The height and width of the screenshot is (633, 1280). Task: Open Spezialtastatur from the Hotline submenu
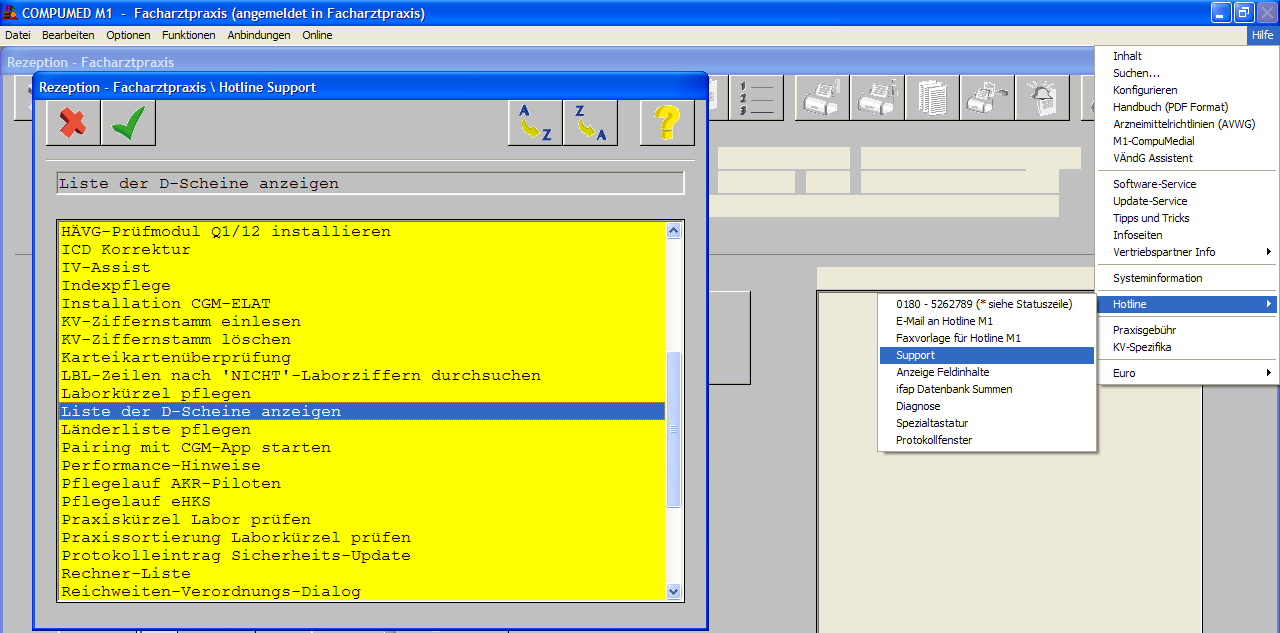[x=987, y=423]
